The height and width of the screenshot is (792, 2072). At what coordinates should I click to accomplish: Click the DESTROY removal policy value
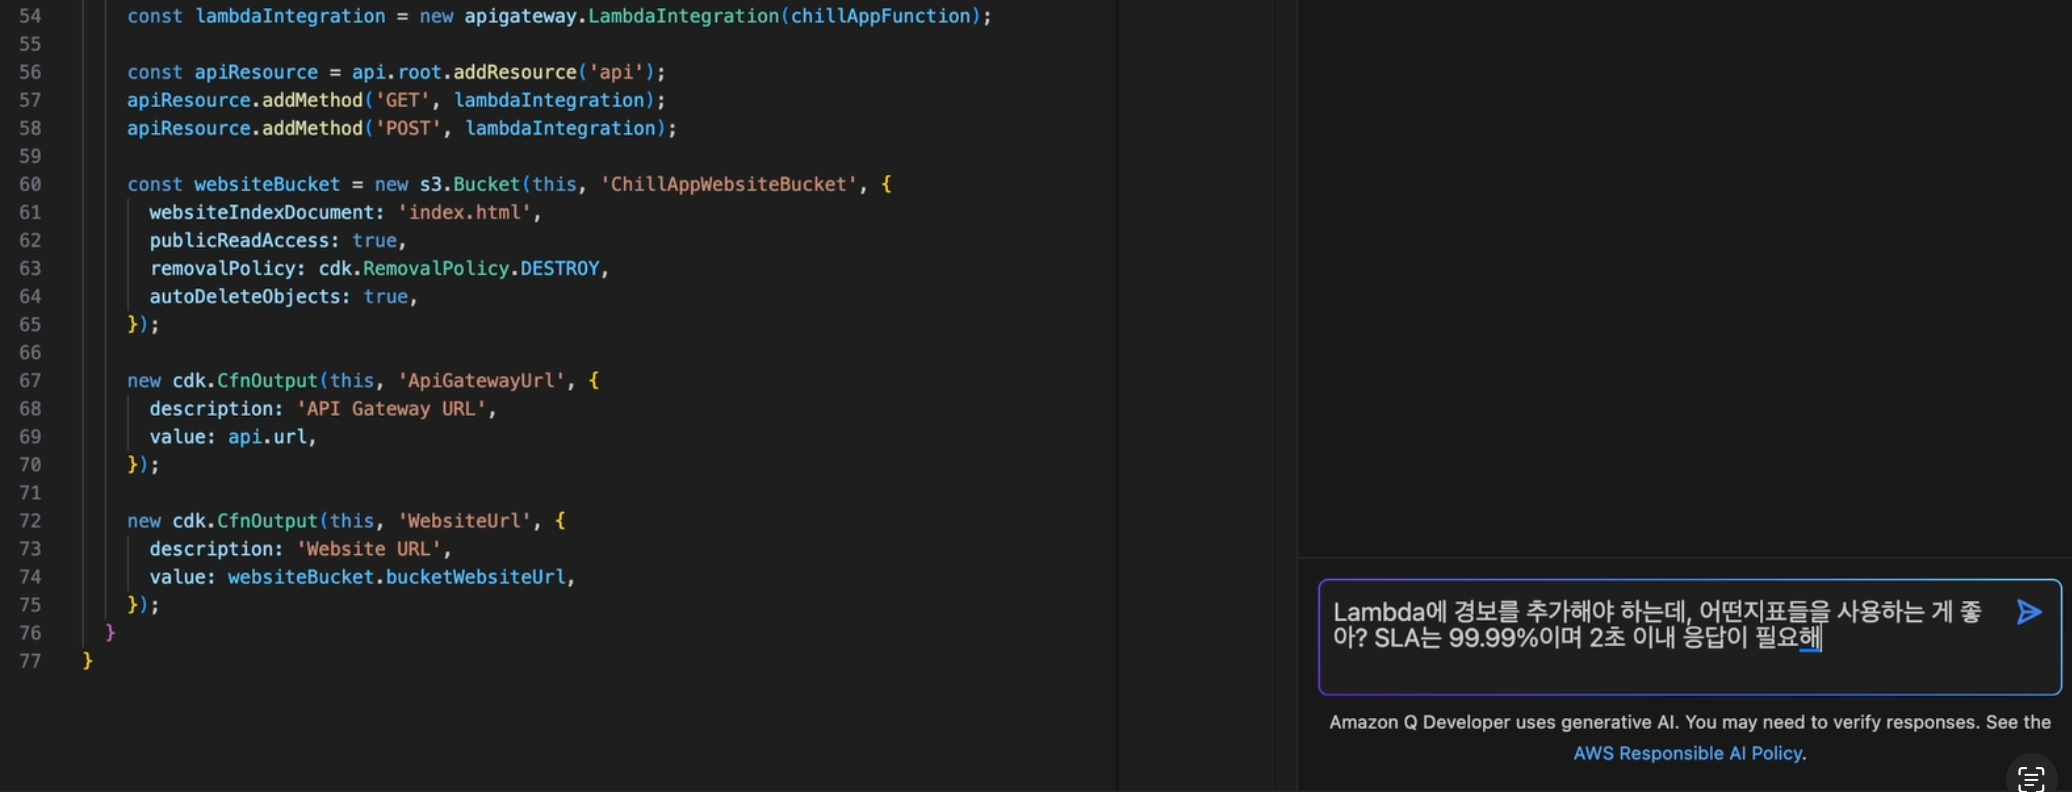(559, 268)
